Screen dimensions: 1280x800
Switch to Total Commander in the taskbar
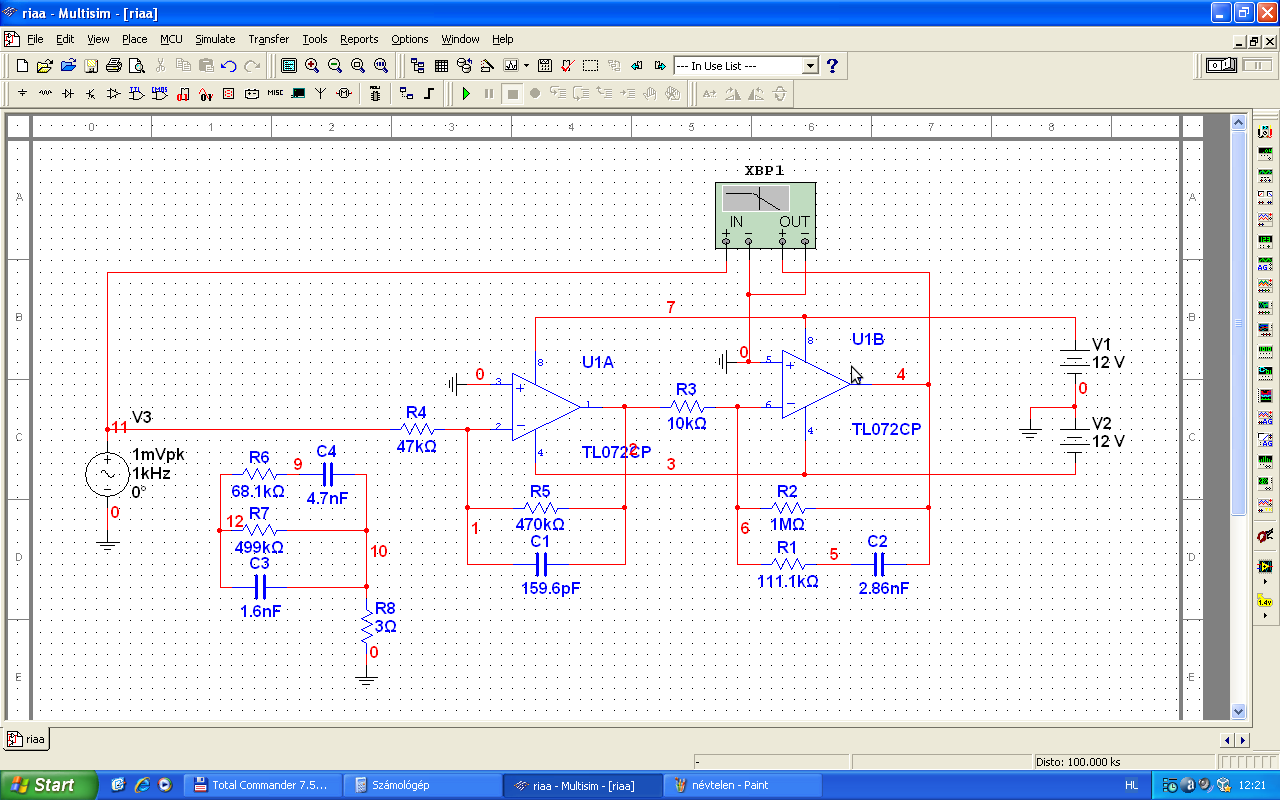coord(262,785)
